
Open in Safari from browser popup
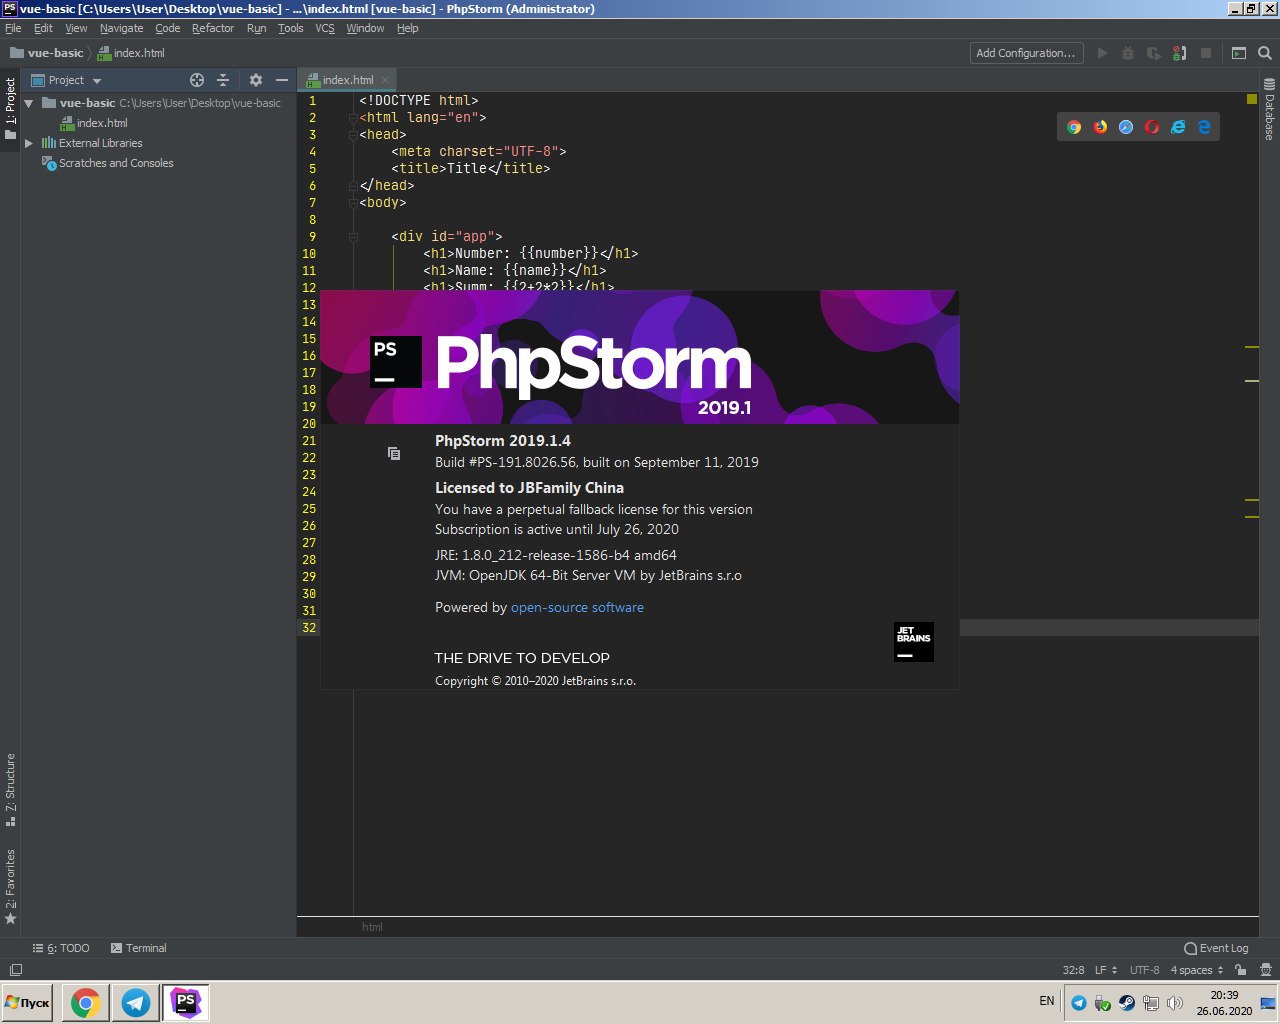pos(1126,127)
